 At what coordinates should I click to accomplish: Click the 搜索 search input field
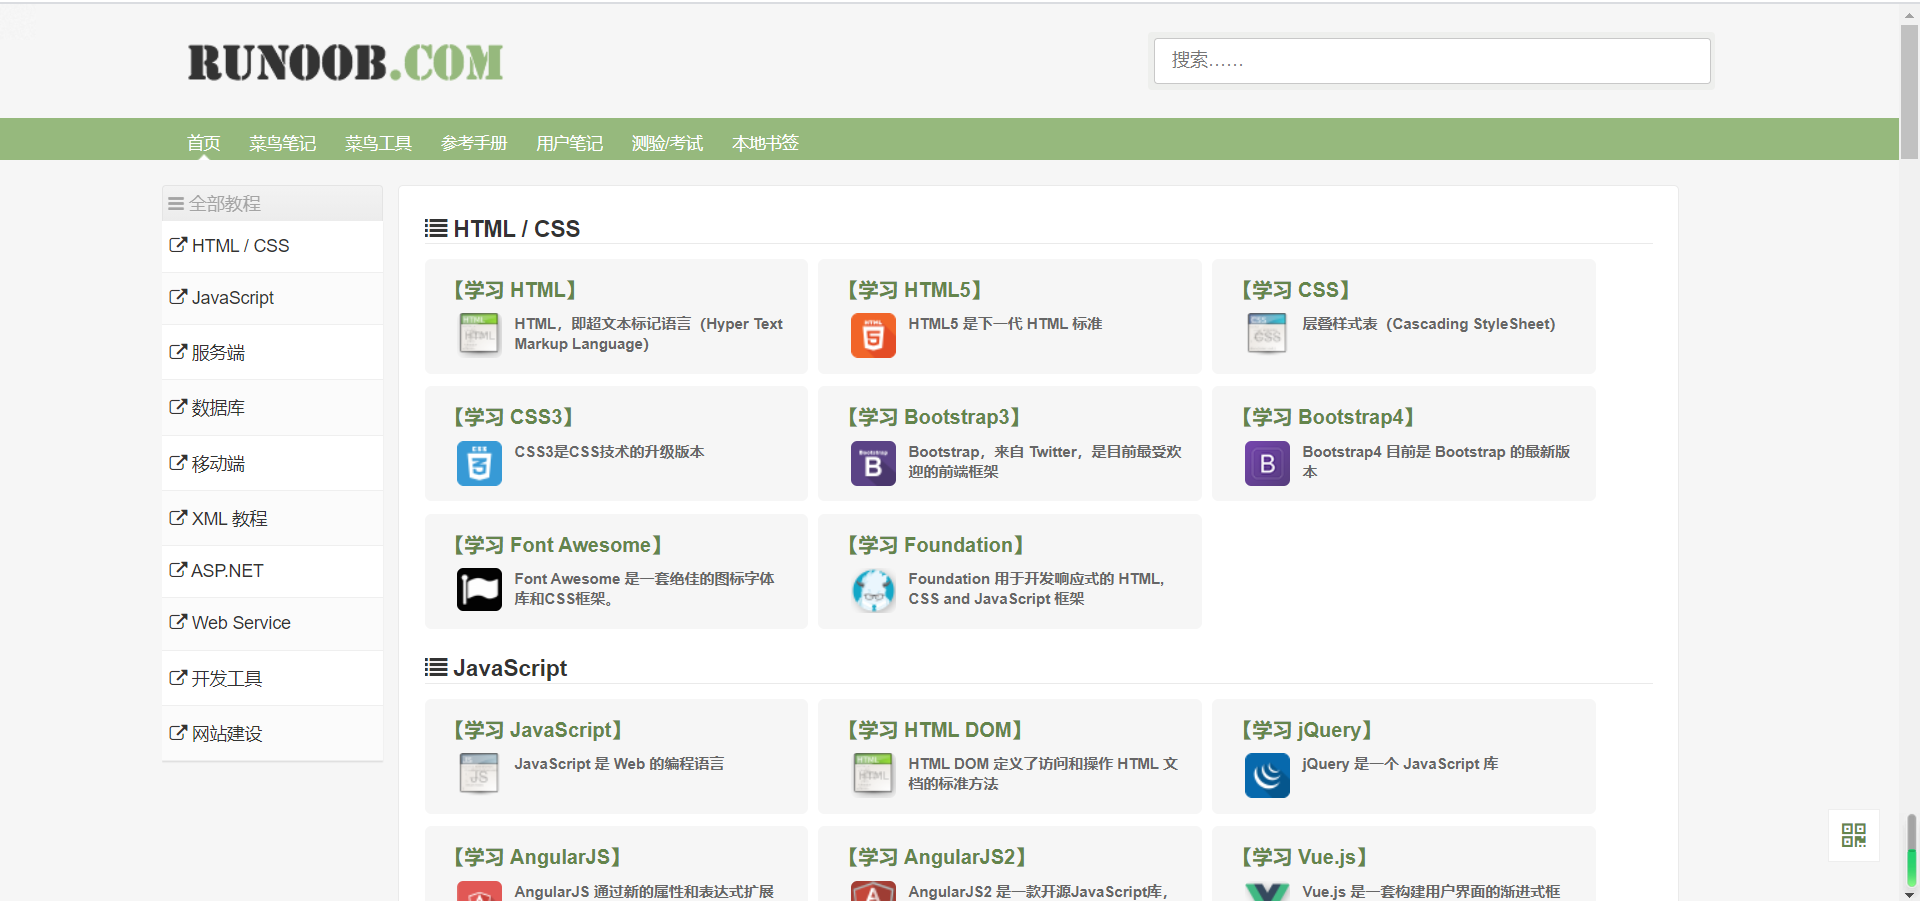tap(1432, 61)
